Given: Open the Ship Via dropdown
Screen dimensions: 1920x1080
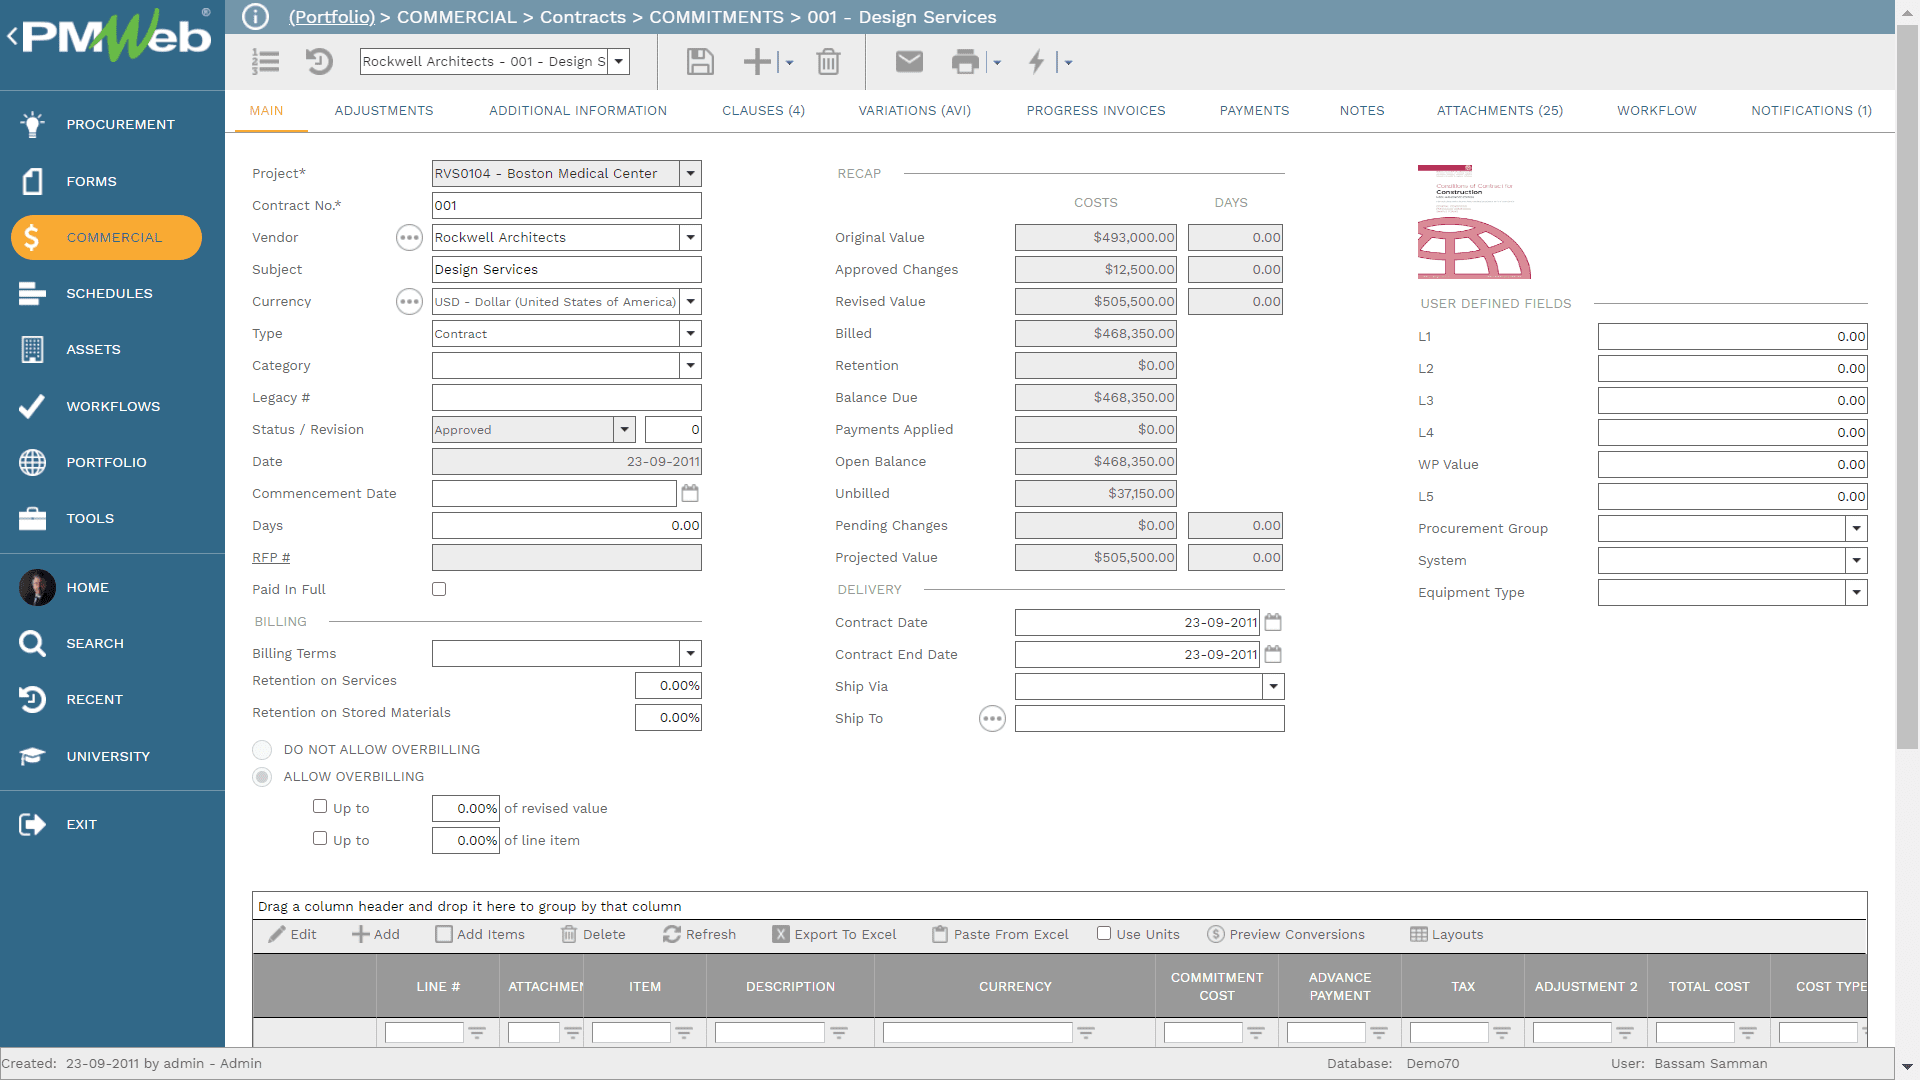Looking at the screenshot, I should click(1273, 686).
